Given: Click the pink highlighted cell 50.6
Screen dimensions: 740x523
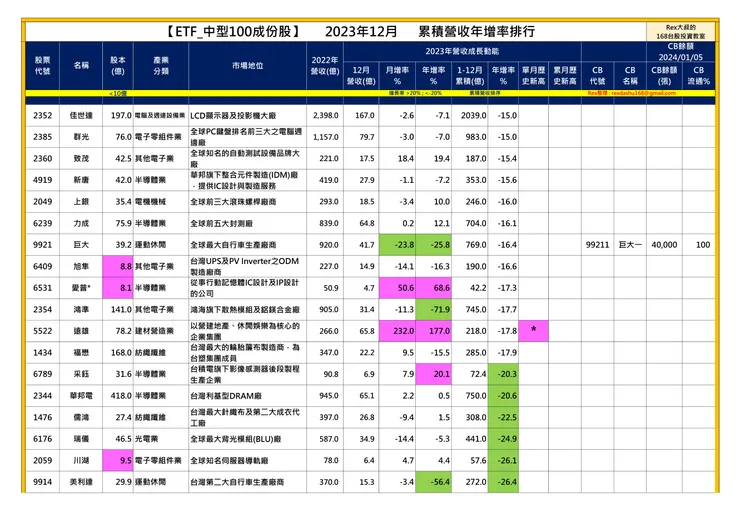Looking at the screenshot, I should (397, 288).
